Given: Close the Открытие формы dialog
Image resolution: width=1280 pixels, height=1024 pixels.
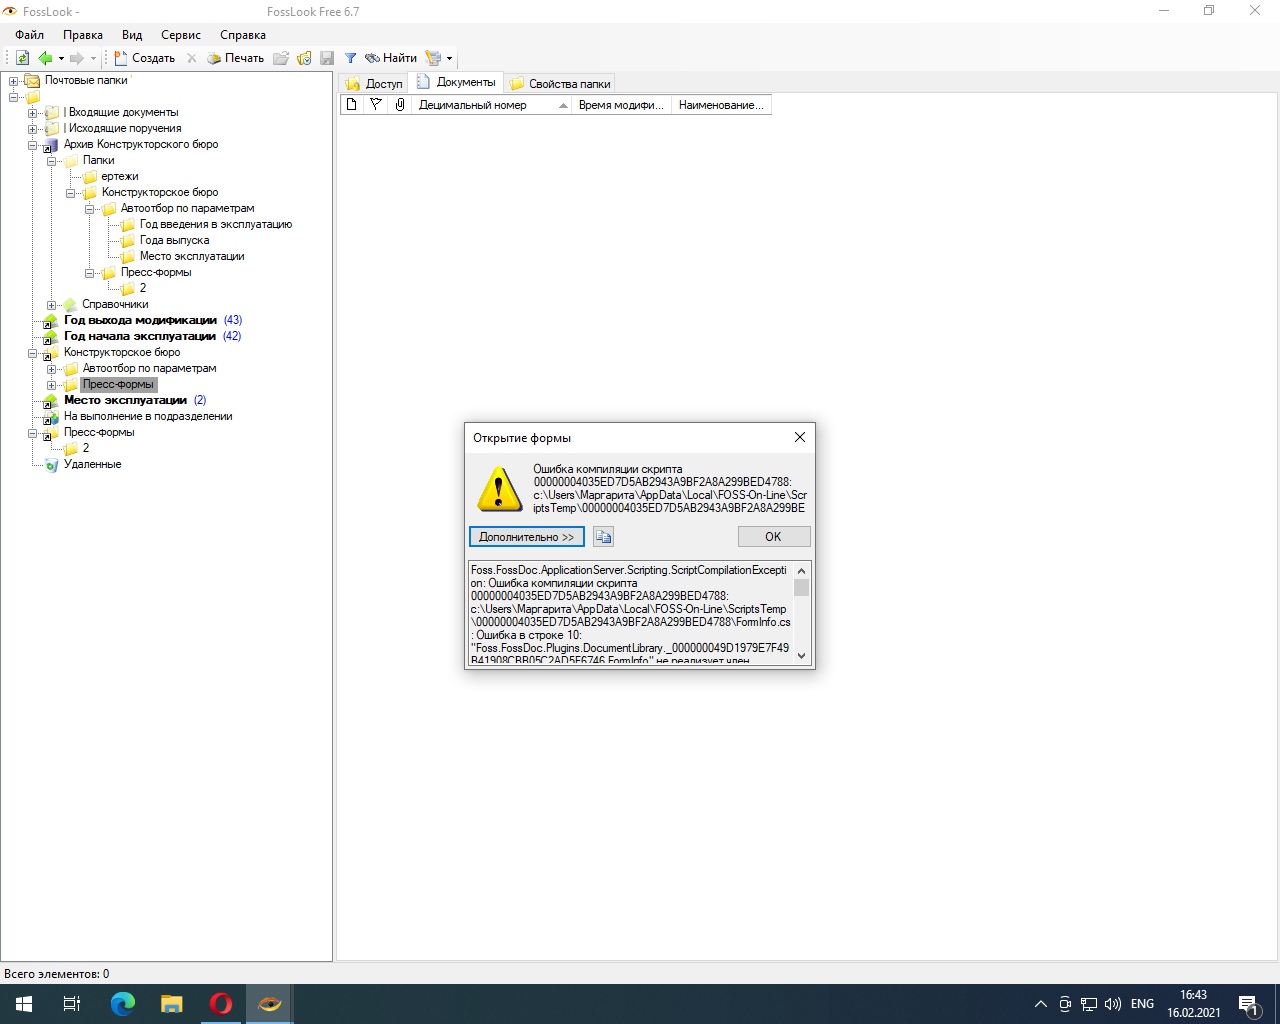Looking at the screenshot, I should click(x=799, y=437).
